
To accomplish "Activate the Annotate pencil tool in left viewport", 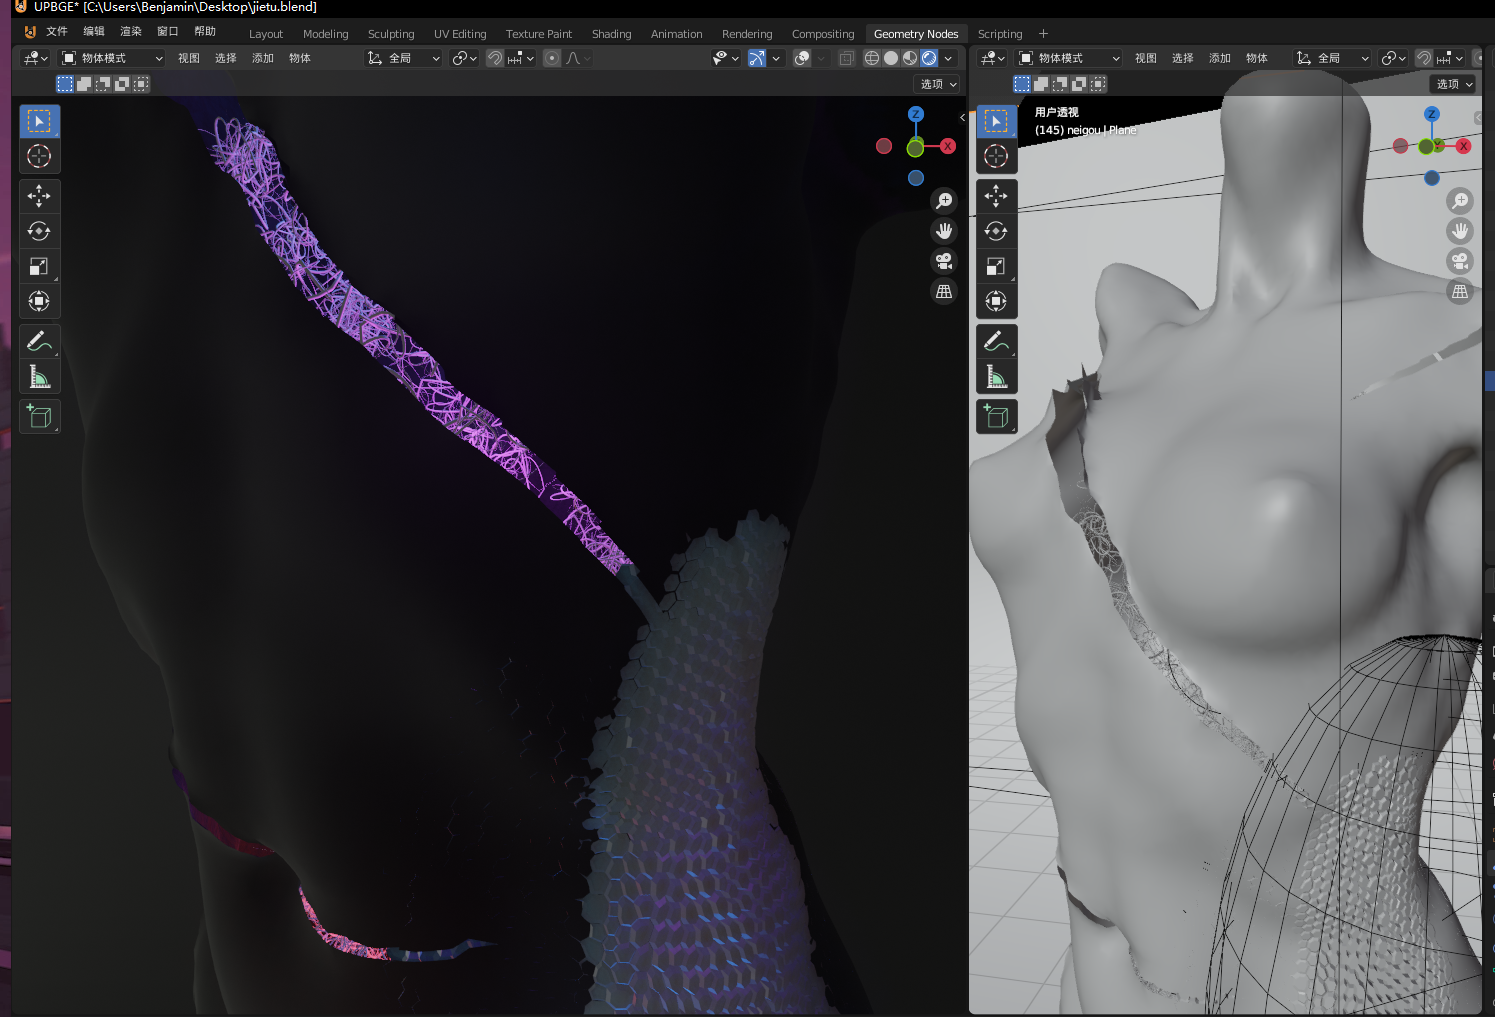I will (x=39, y=342).
